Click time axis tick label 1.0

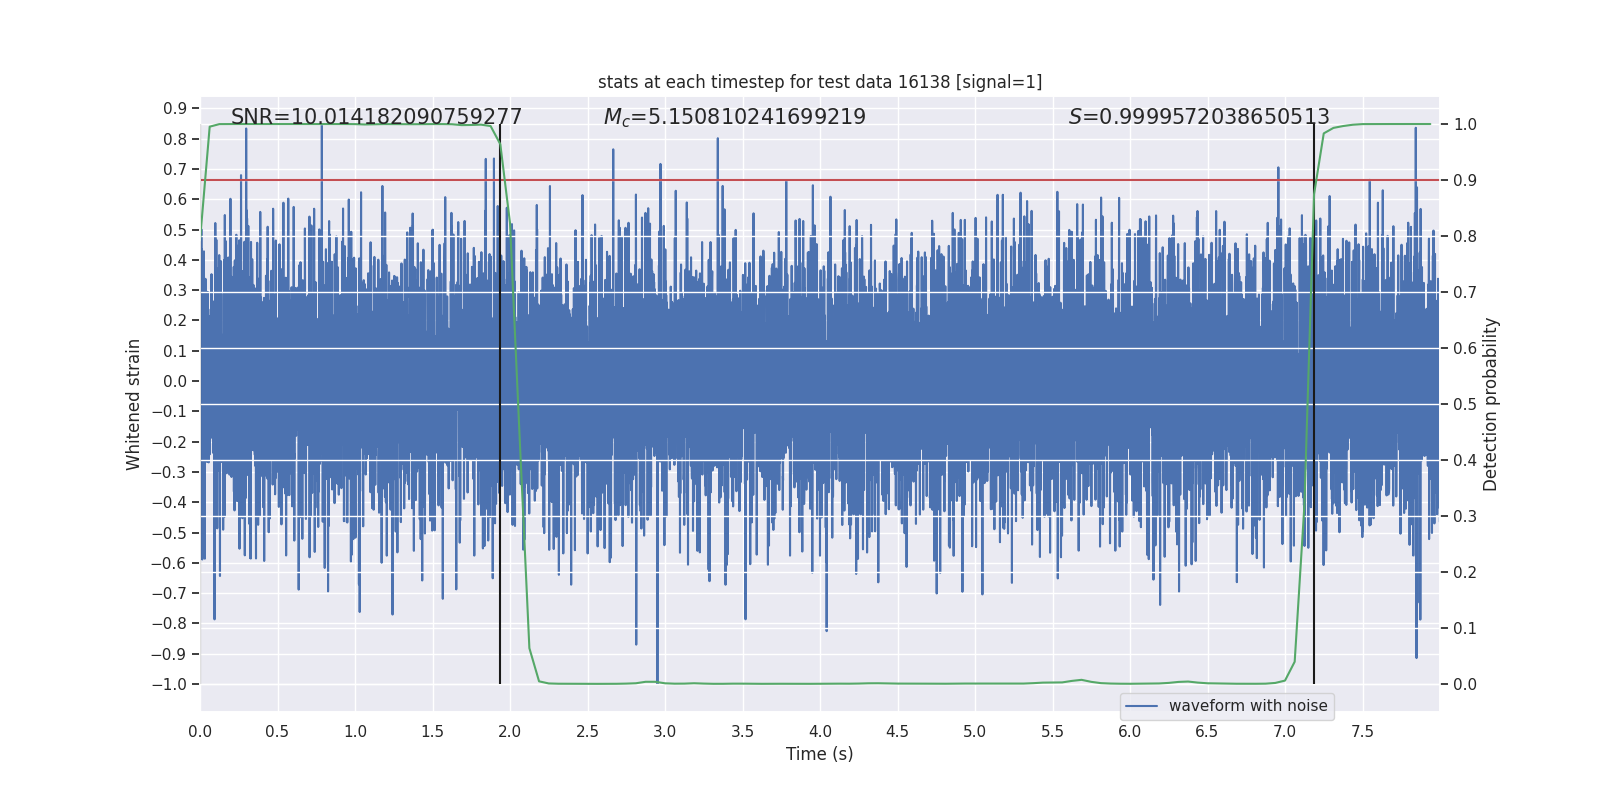tap(355, 731)
